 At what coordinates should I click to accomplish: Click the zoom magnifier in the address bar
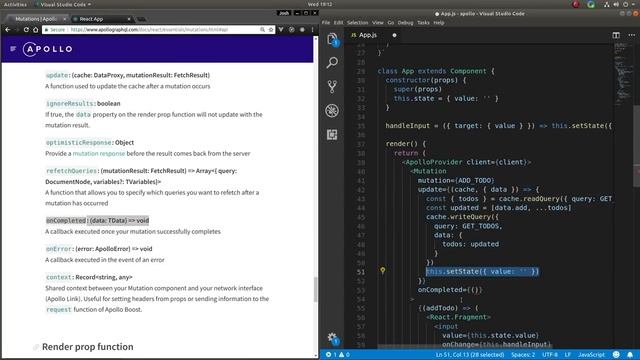(x=262, y=30)
